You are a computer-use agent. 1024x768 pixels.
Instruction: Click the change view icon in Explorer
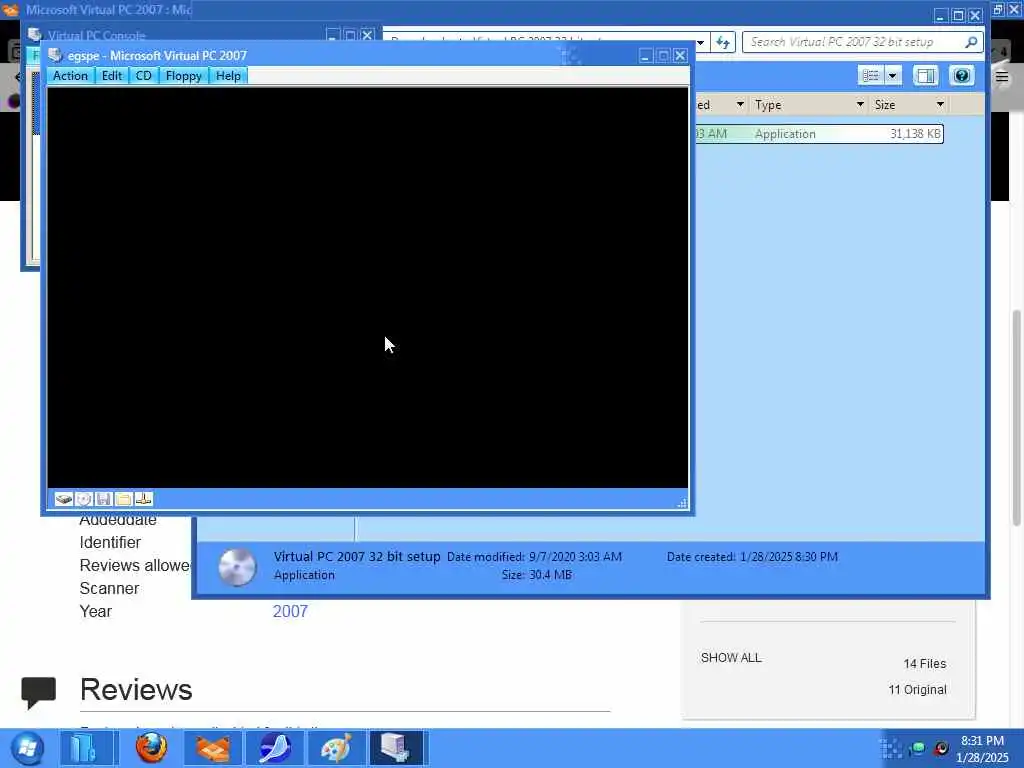[x=871, y=76]
